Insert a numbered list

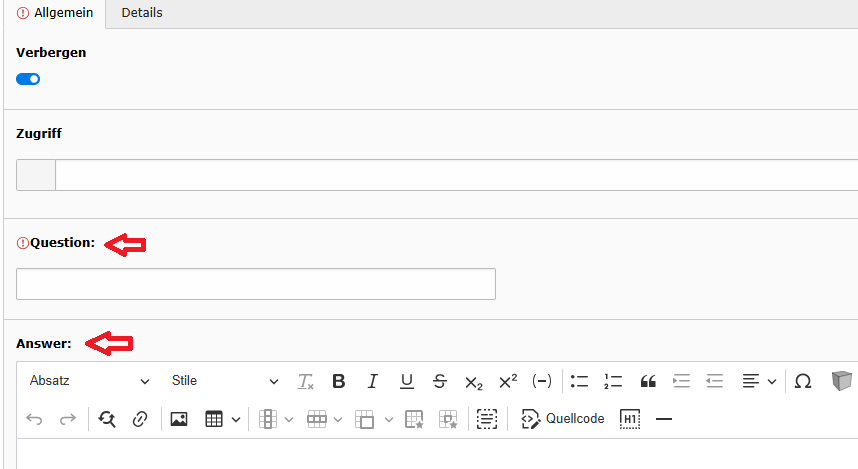point(613,381)
